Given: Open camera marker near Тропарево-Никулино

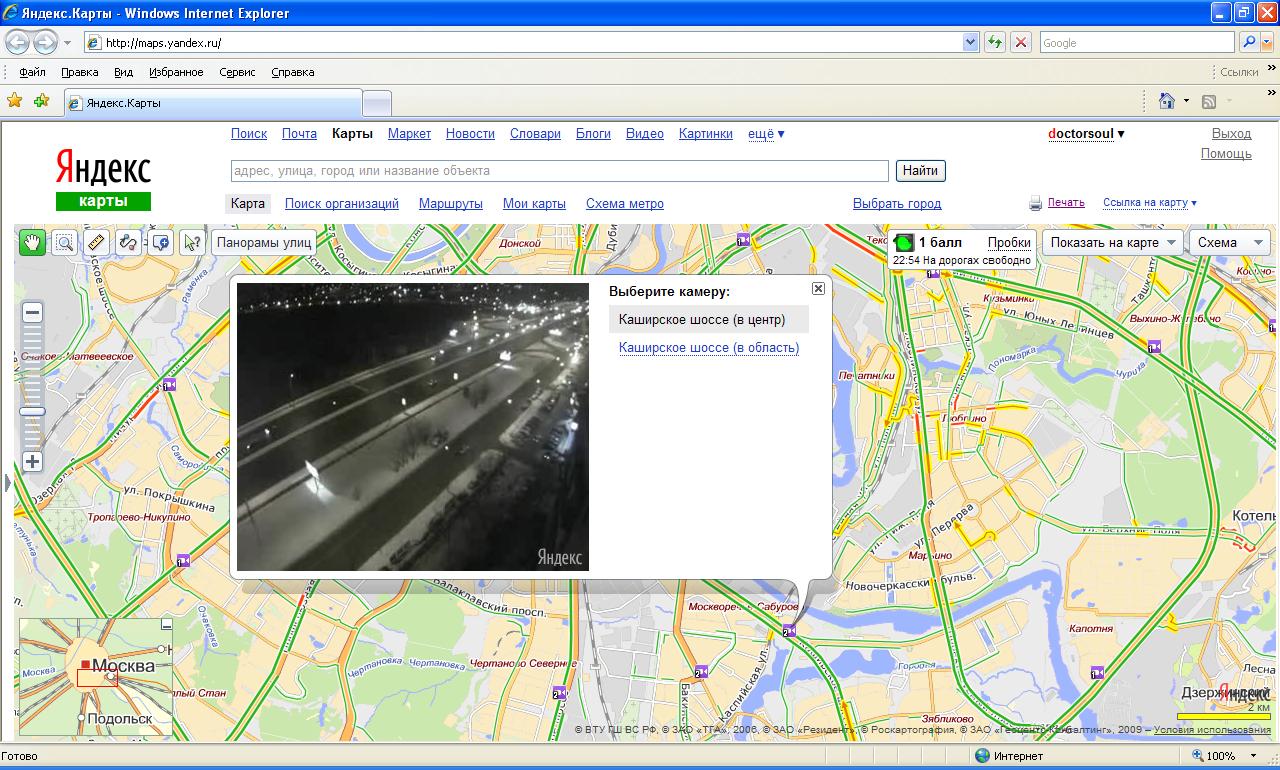Looking at the screenshot, I should click(183, 561).
